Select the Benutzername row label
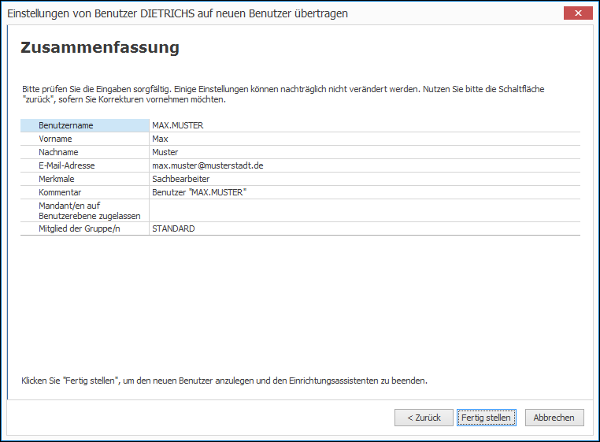Image resolution: width=600 pixels, height=442 pixels. pyautogui.click(x=66, y=126)
